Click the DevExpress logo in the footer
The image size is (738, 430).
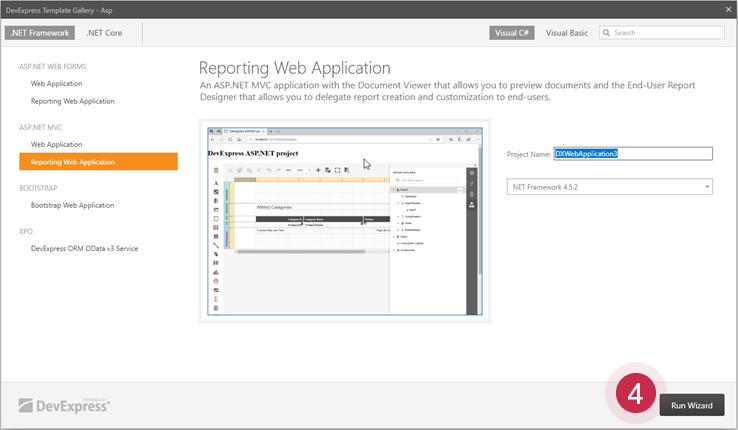tap(64, 406)
